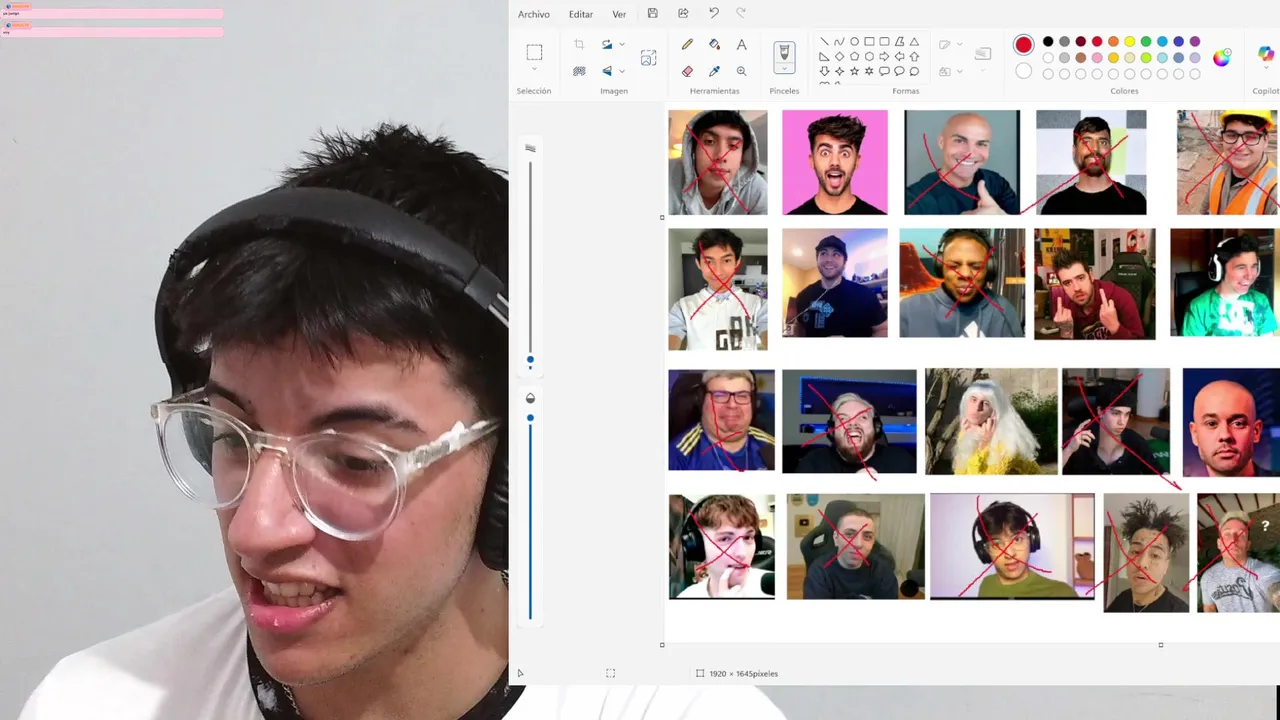The image size is (1280, 720).
Task: Open Edit colors rainbow wheel
Action: click(1221, 58)
